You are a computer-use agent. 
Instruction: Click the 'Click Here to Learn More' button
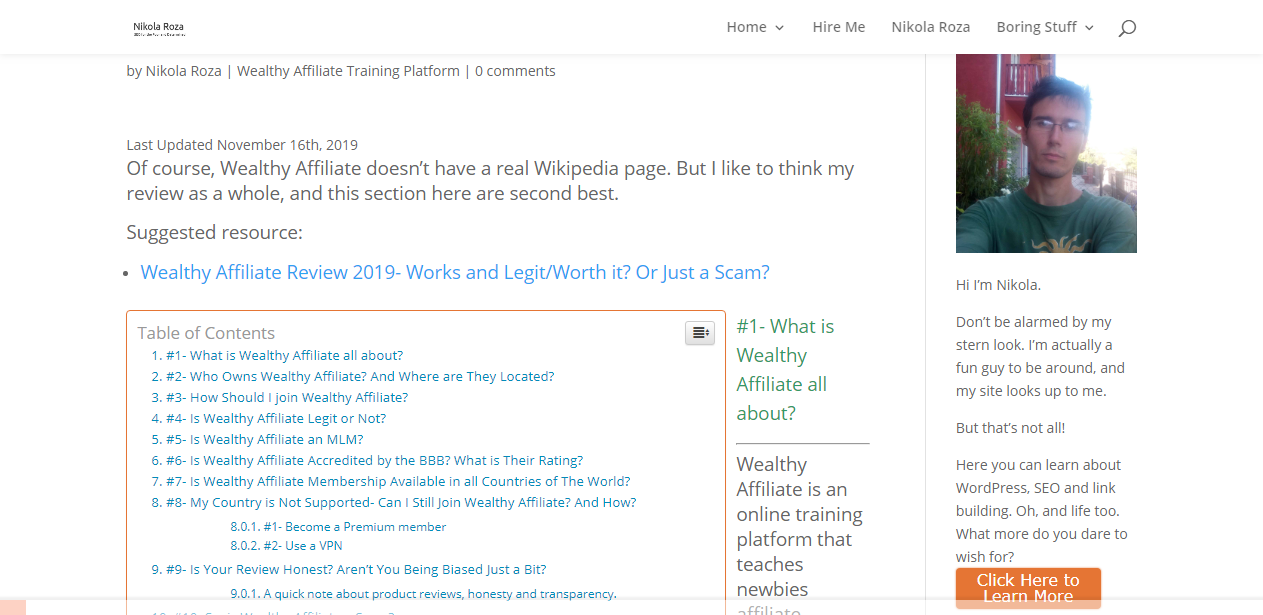[1028, 588]
